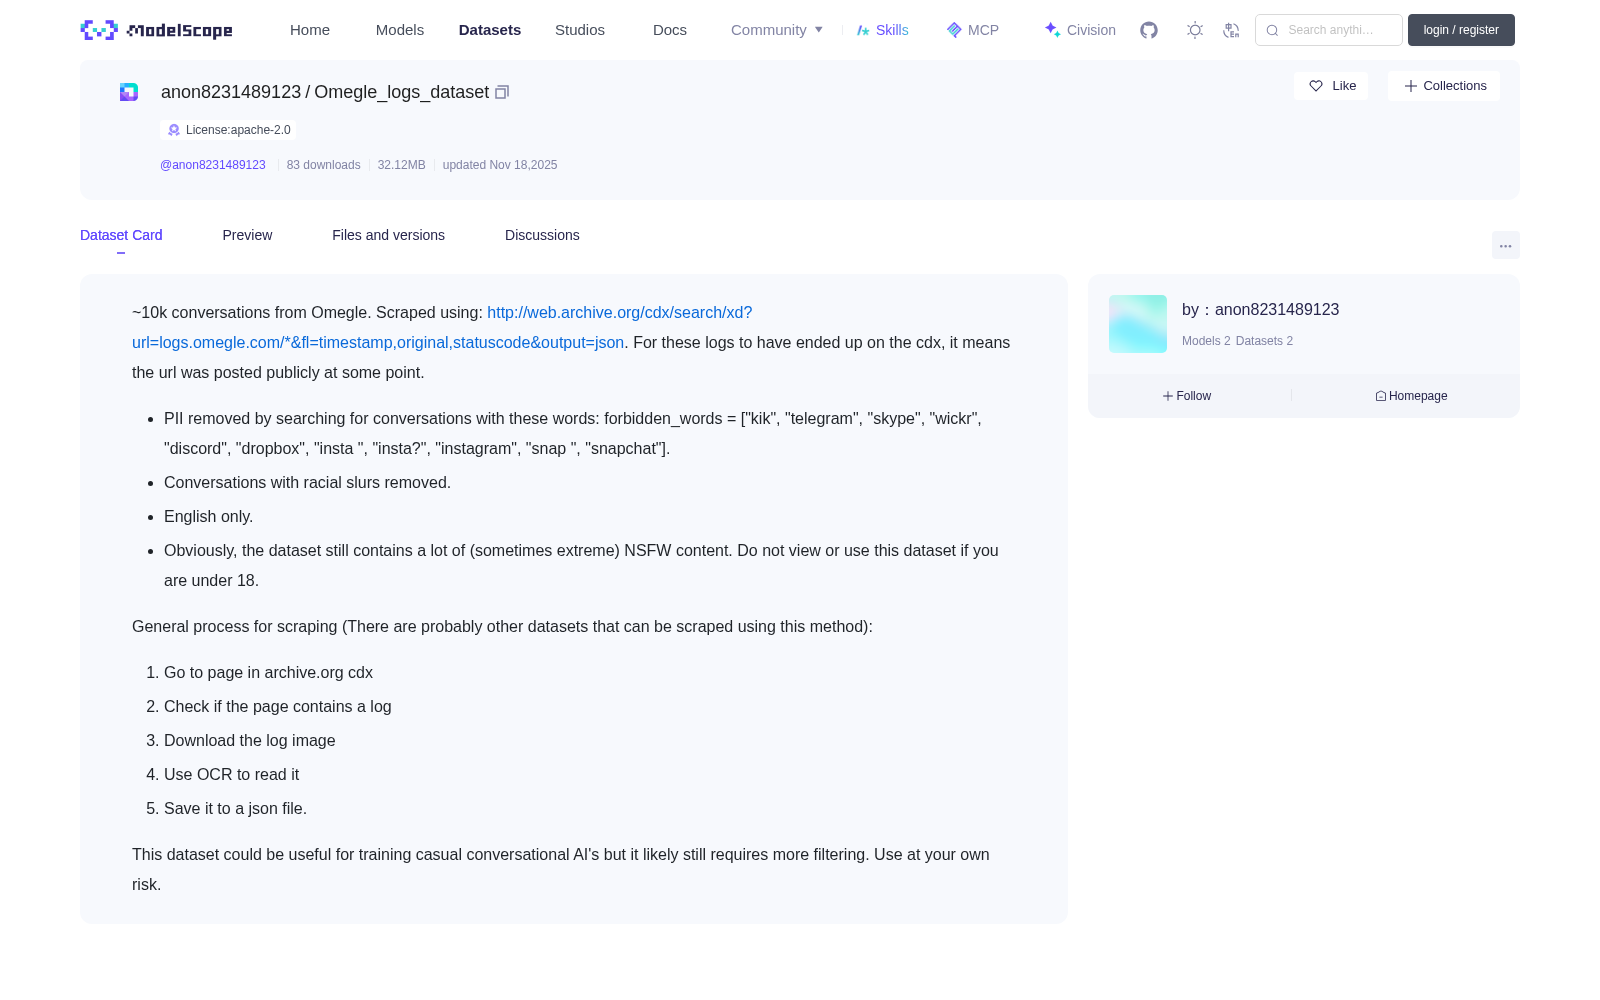The image size is (1600, 1000).
Task: Click the '83 downloads' text
Action: 323,165
